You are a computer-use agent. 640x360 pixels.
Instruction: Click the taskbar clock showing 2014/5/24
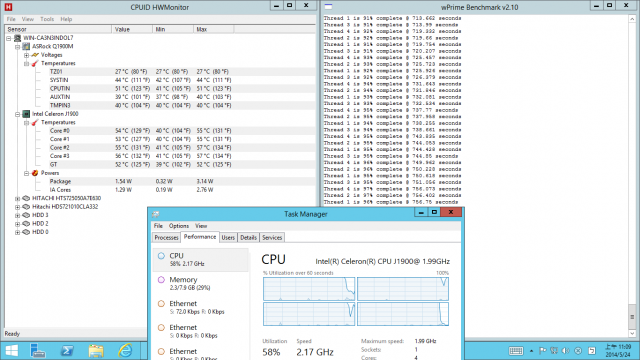point(618,351)
